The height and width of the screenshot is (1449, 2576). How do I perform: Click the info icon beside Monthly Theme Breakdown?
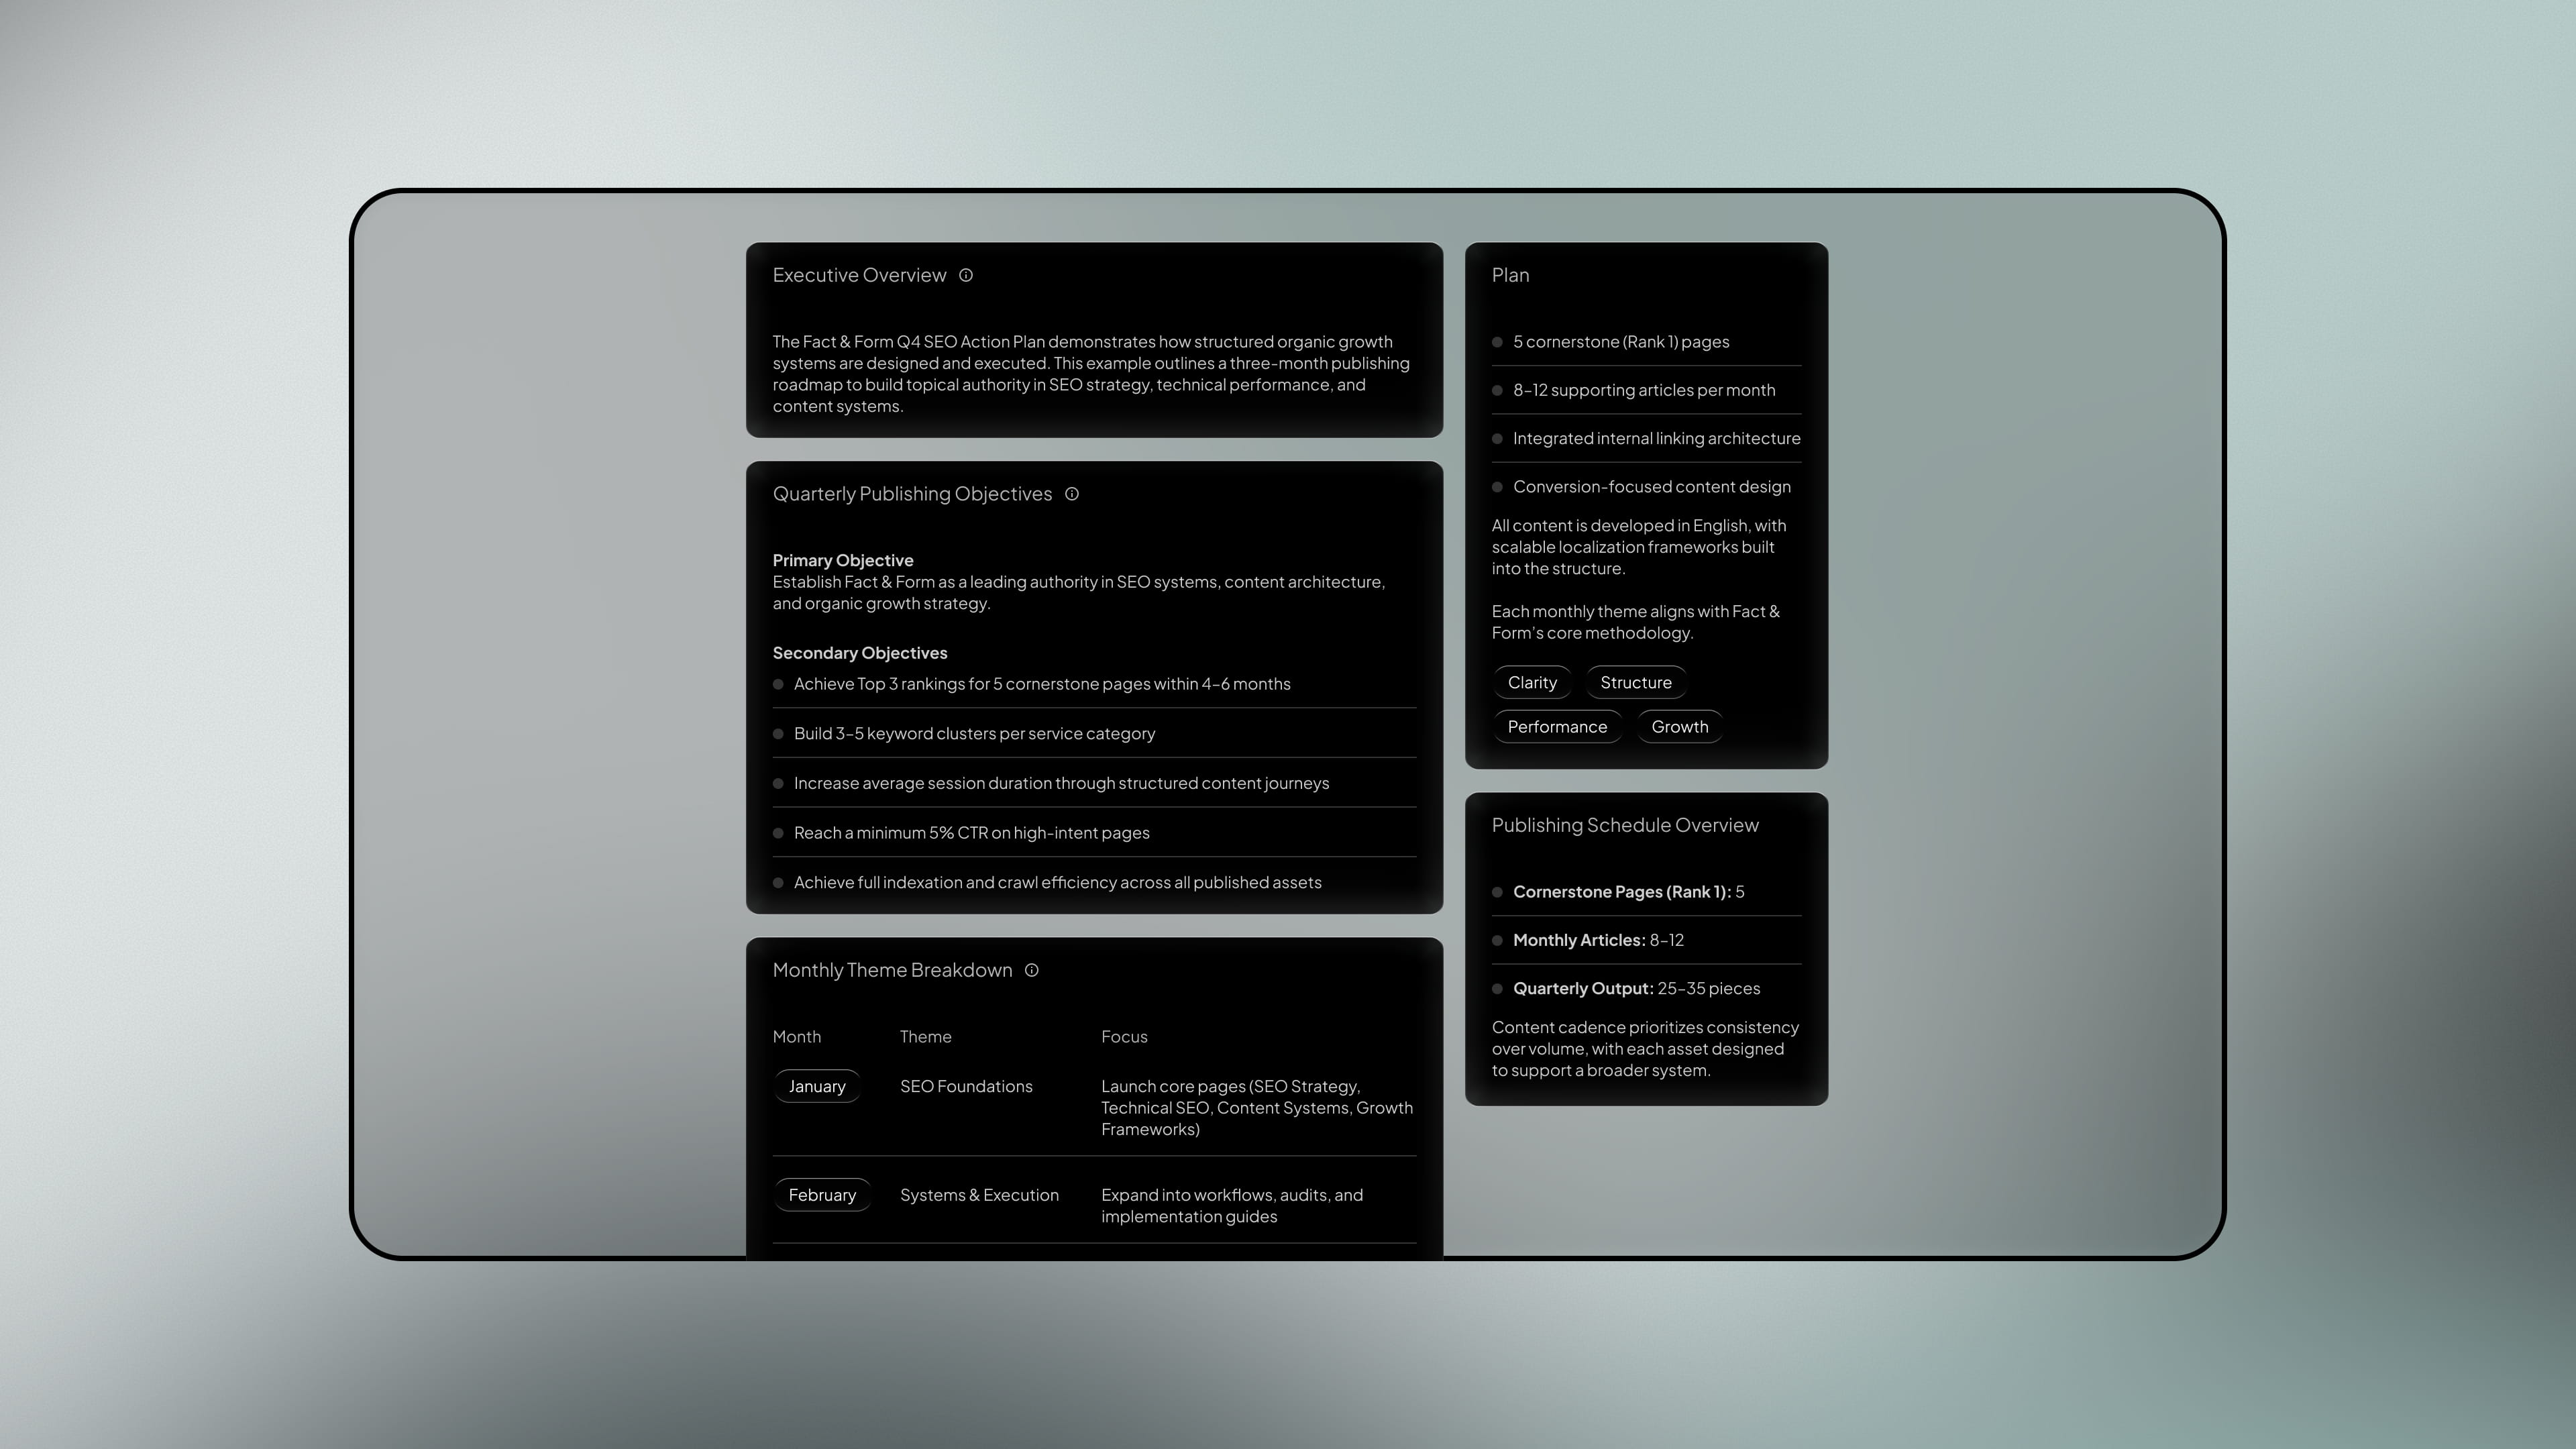[1032, 970]
